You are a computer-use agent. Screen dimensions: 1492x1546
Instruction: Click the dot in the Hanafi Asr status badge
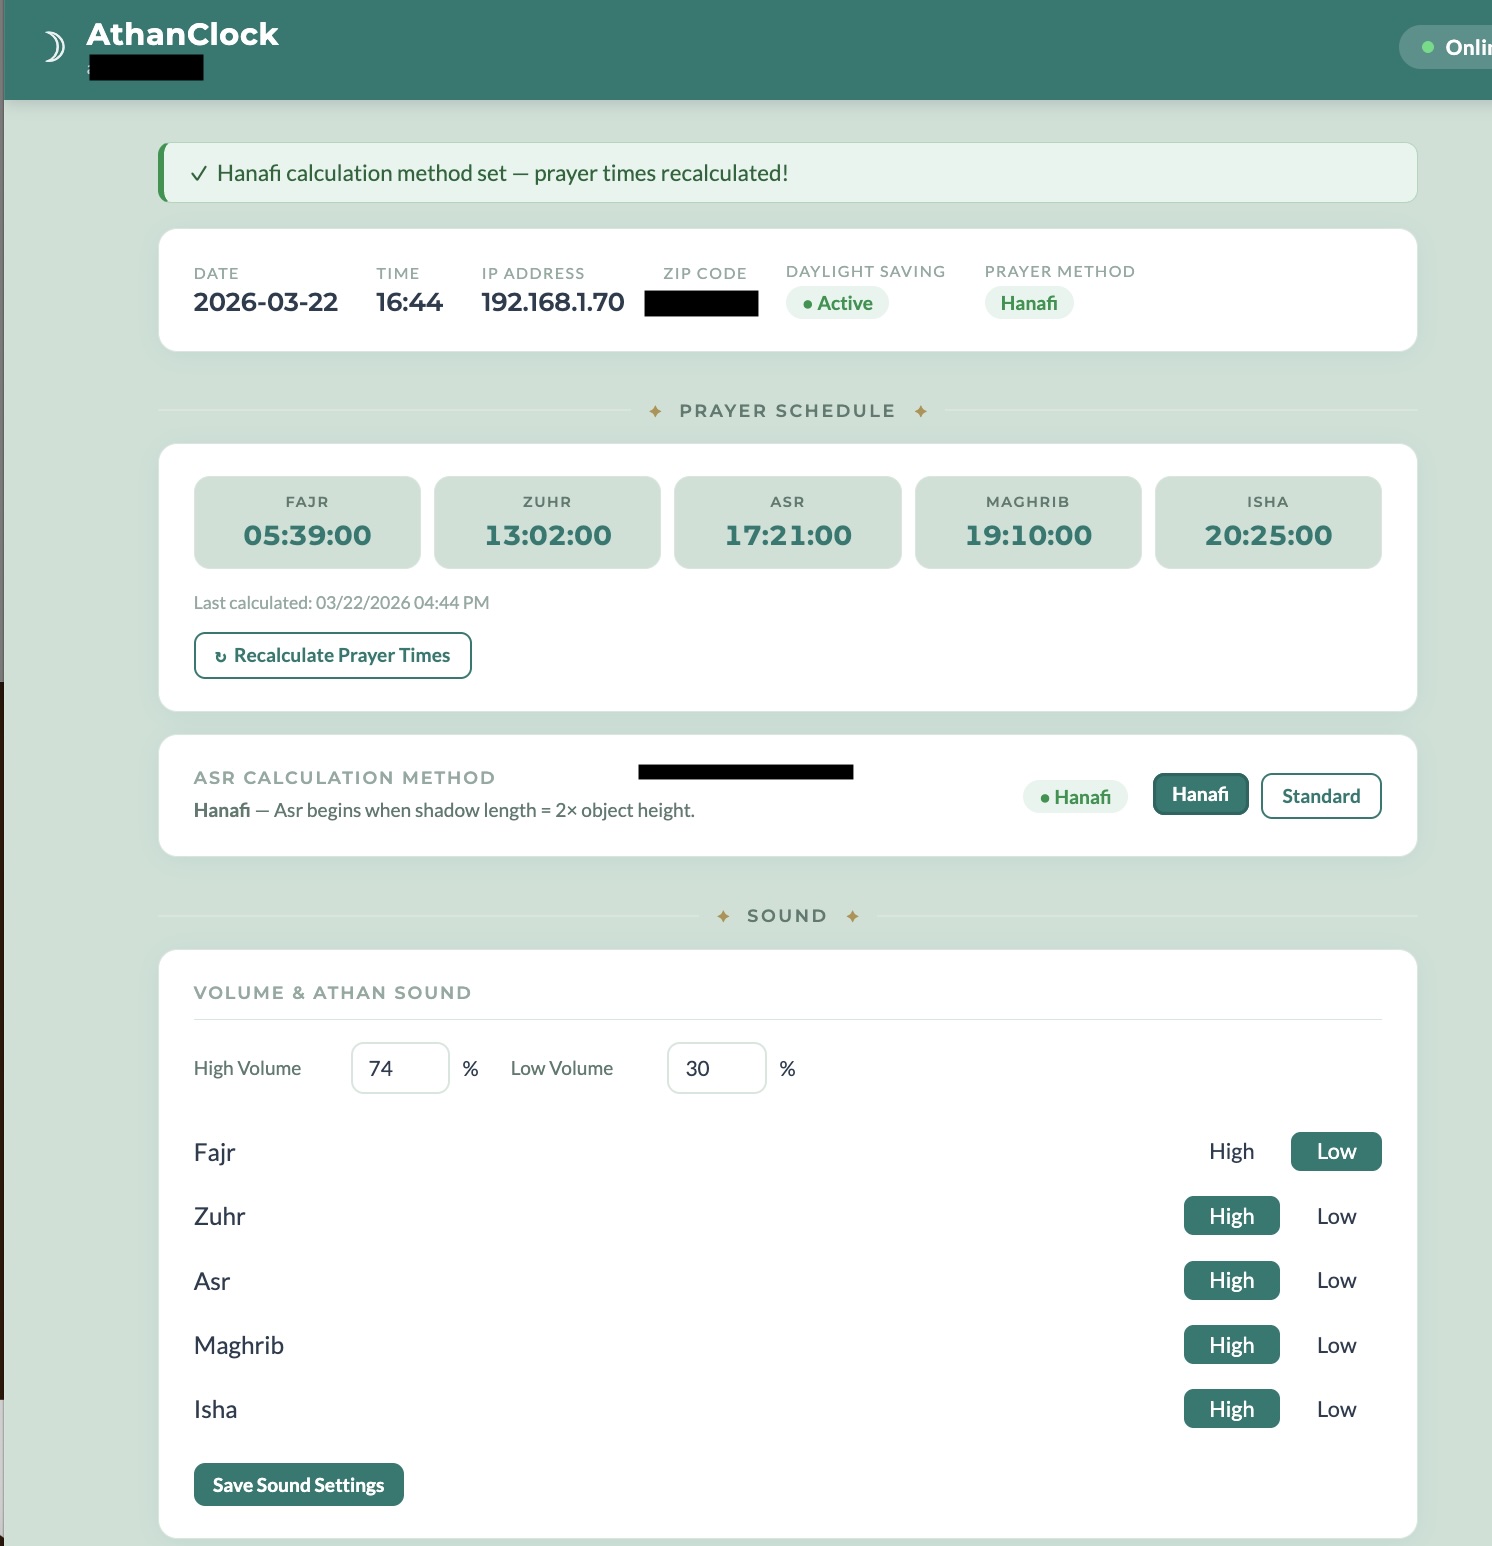(x=1046, y=797)
